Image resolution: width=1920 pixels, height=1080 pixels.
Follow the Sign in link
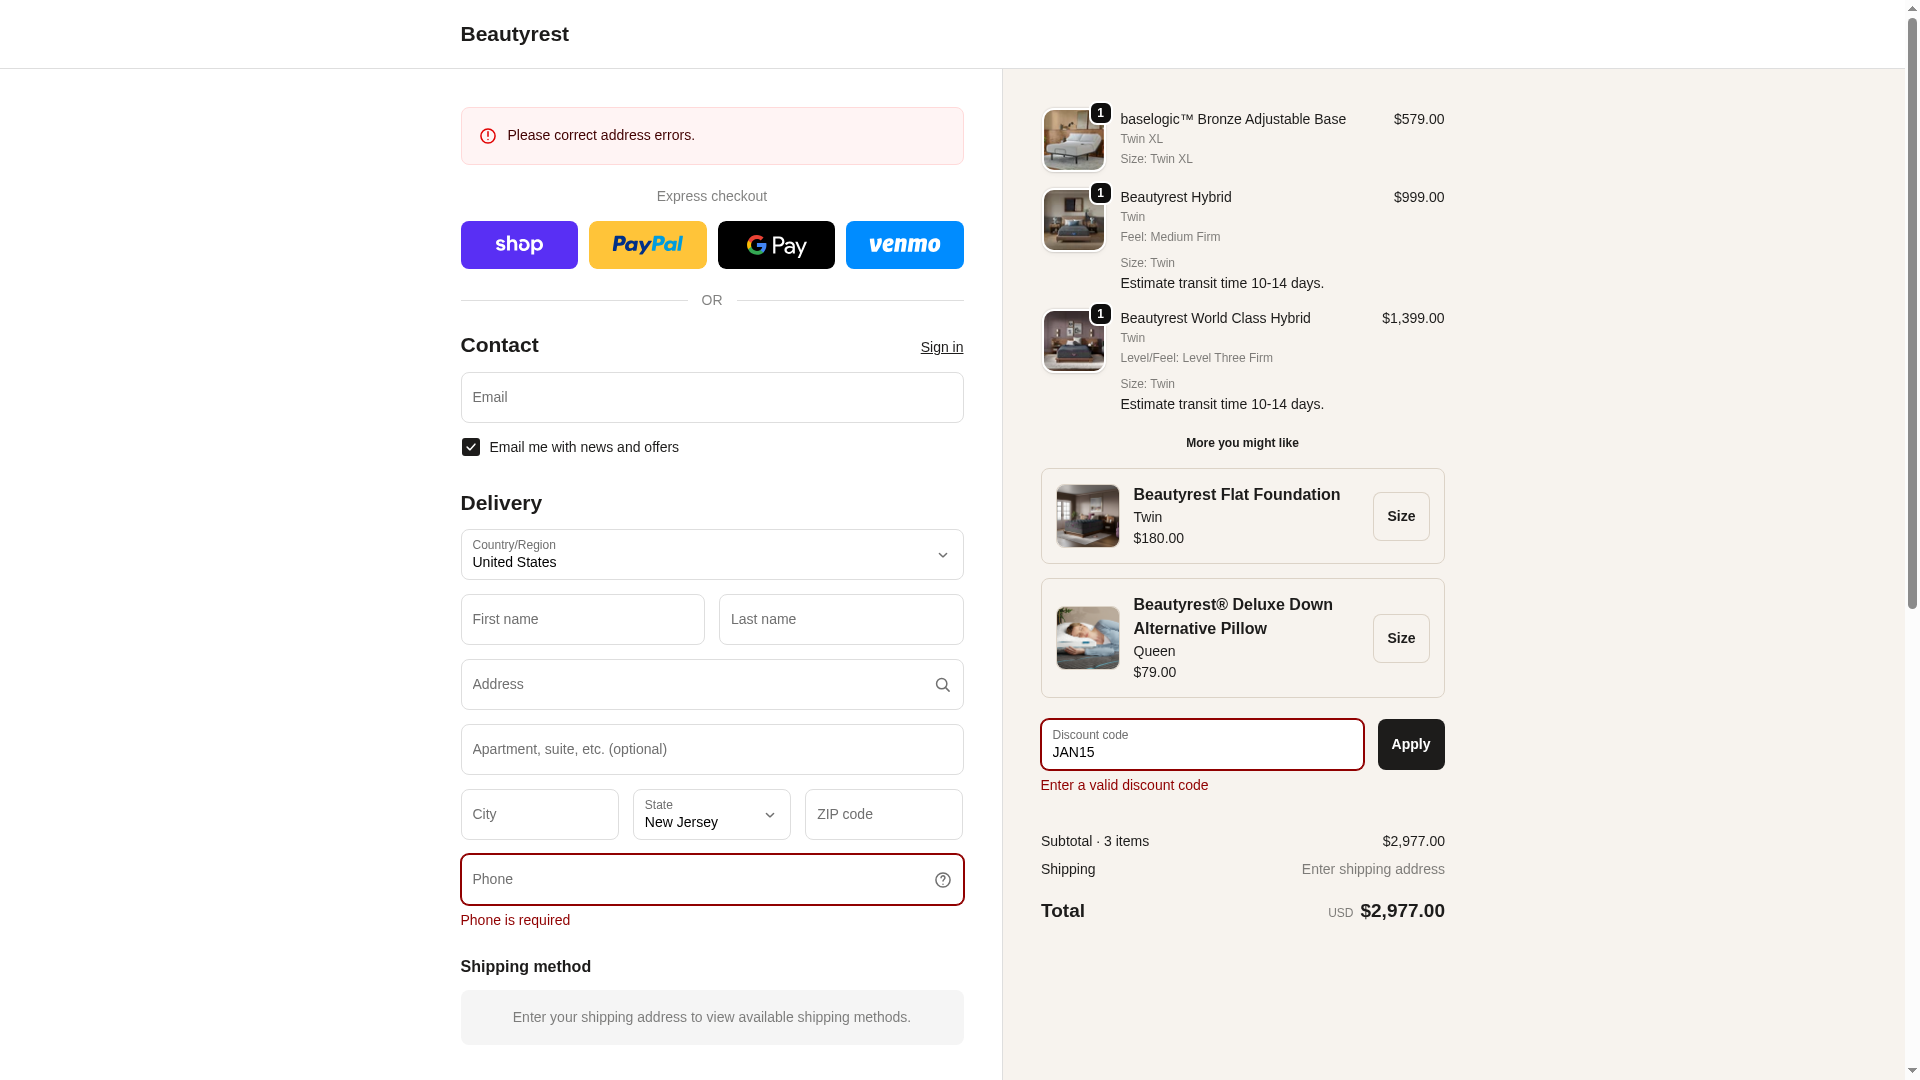942,347
